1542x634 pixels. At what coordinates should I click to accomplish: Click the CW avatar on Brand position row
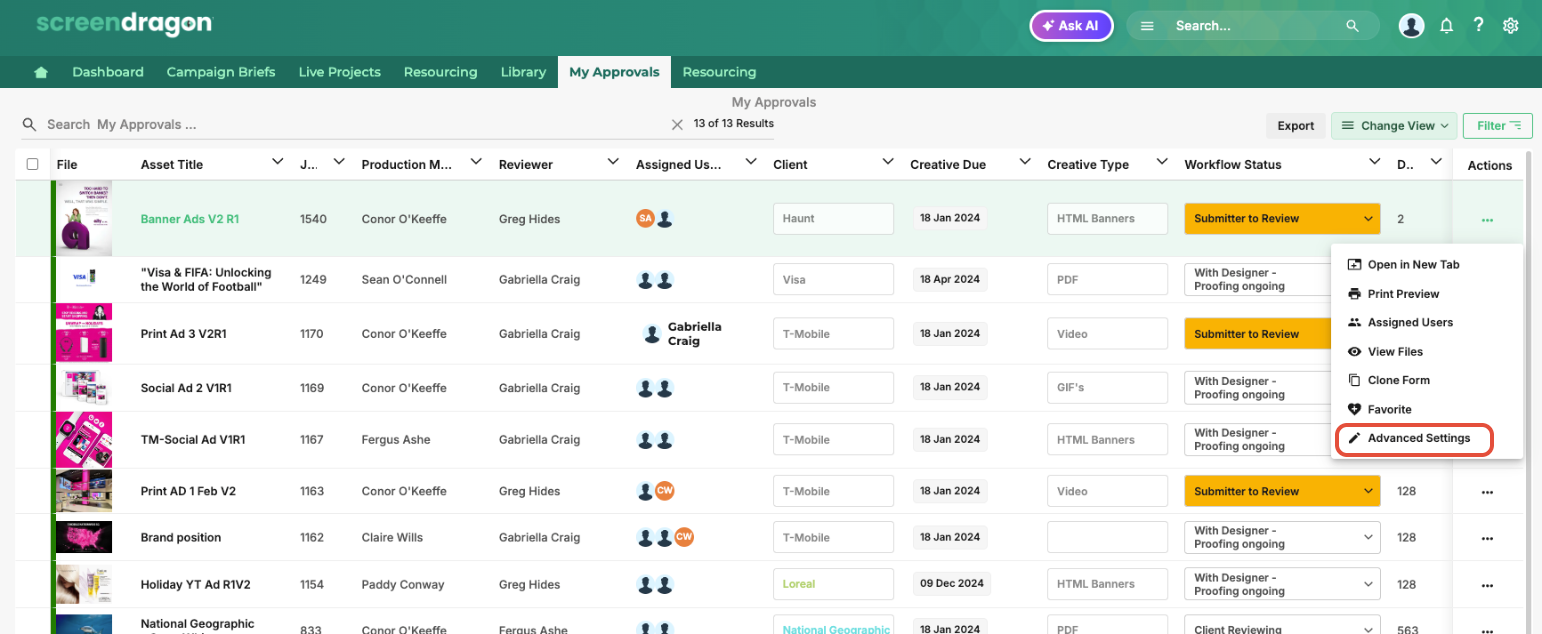[x=684, y=537]
